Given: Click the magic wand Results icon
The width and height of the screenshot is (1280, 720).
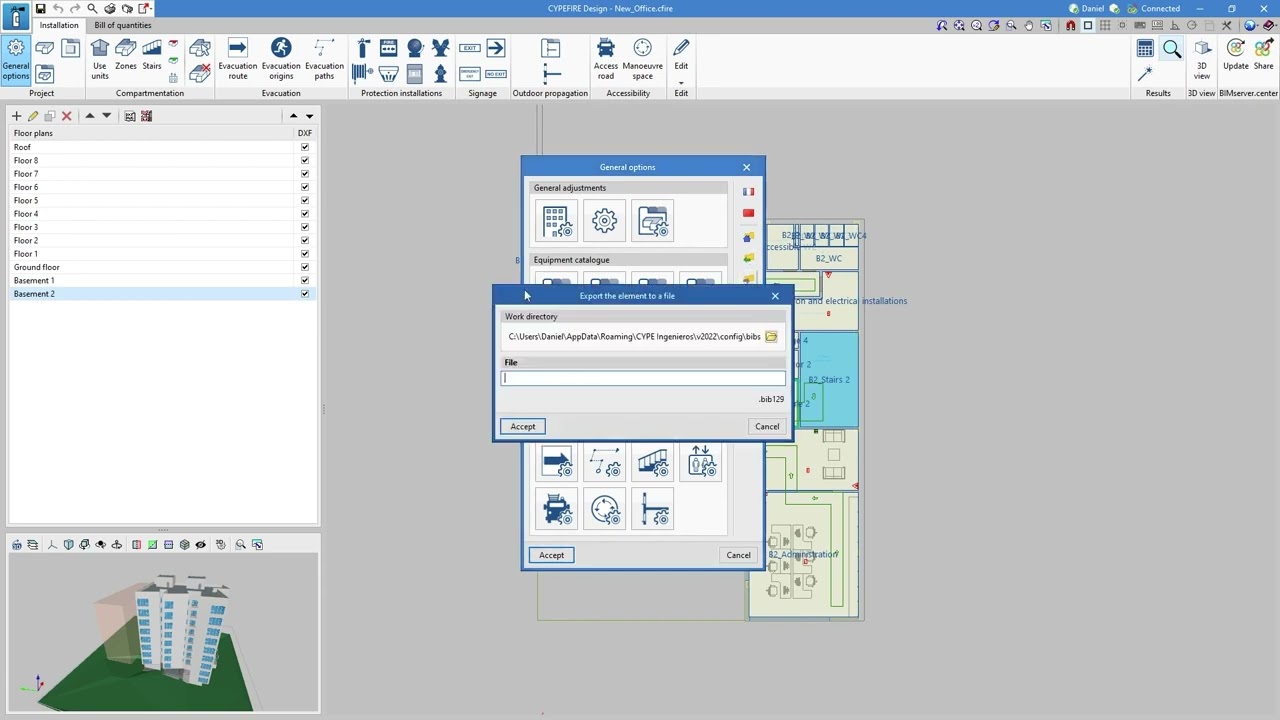Looking at the screenshot, I should (1146, 74).
